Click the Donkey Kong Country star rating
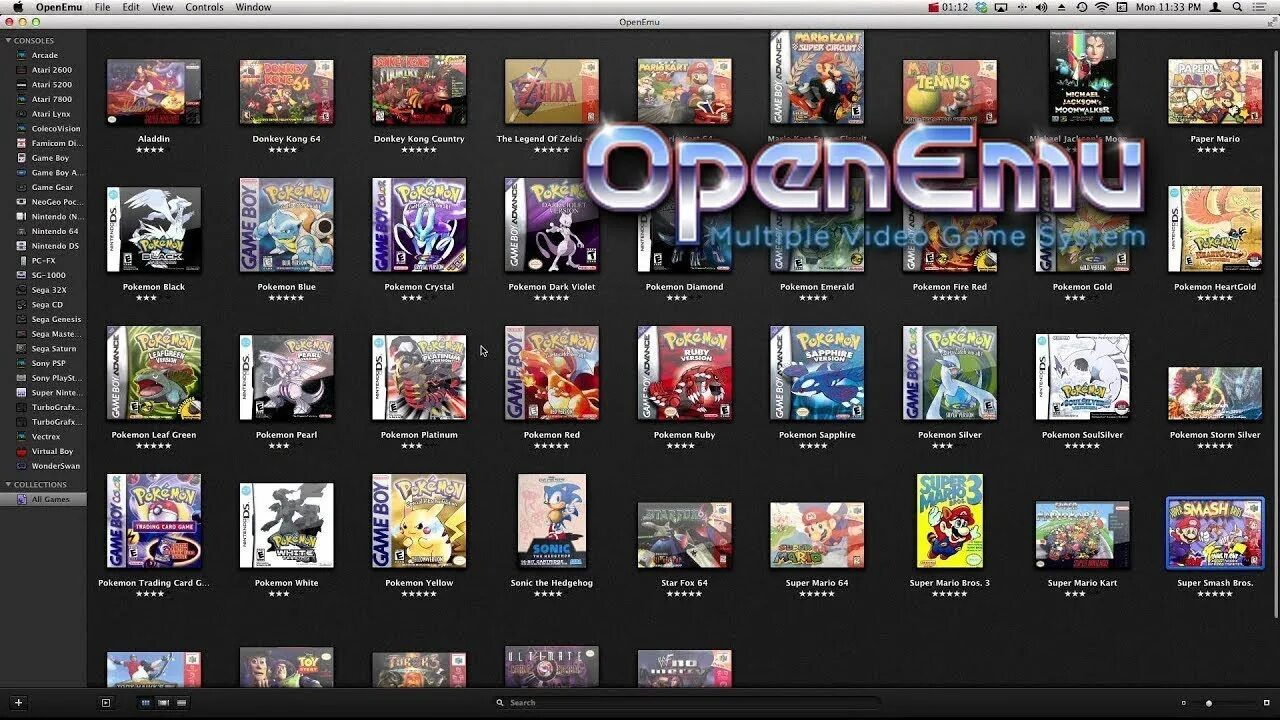Screen dimensions: 1280x720 pyautogui.click(x=419, y=150)
